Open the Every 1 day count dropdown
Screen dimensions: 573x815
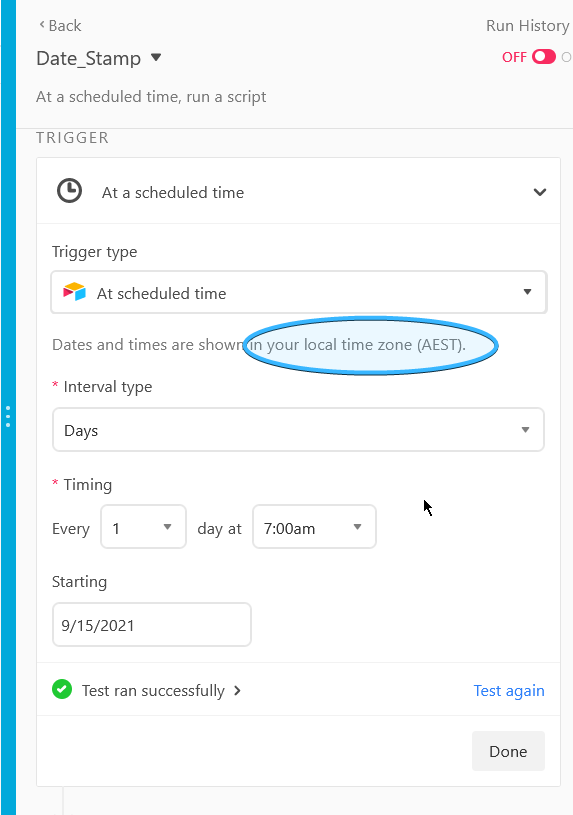tap(144, 527)
